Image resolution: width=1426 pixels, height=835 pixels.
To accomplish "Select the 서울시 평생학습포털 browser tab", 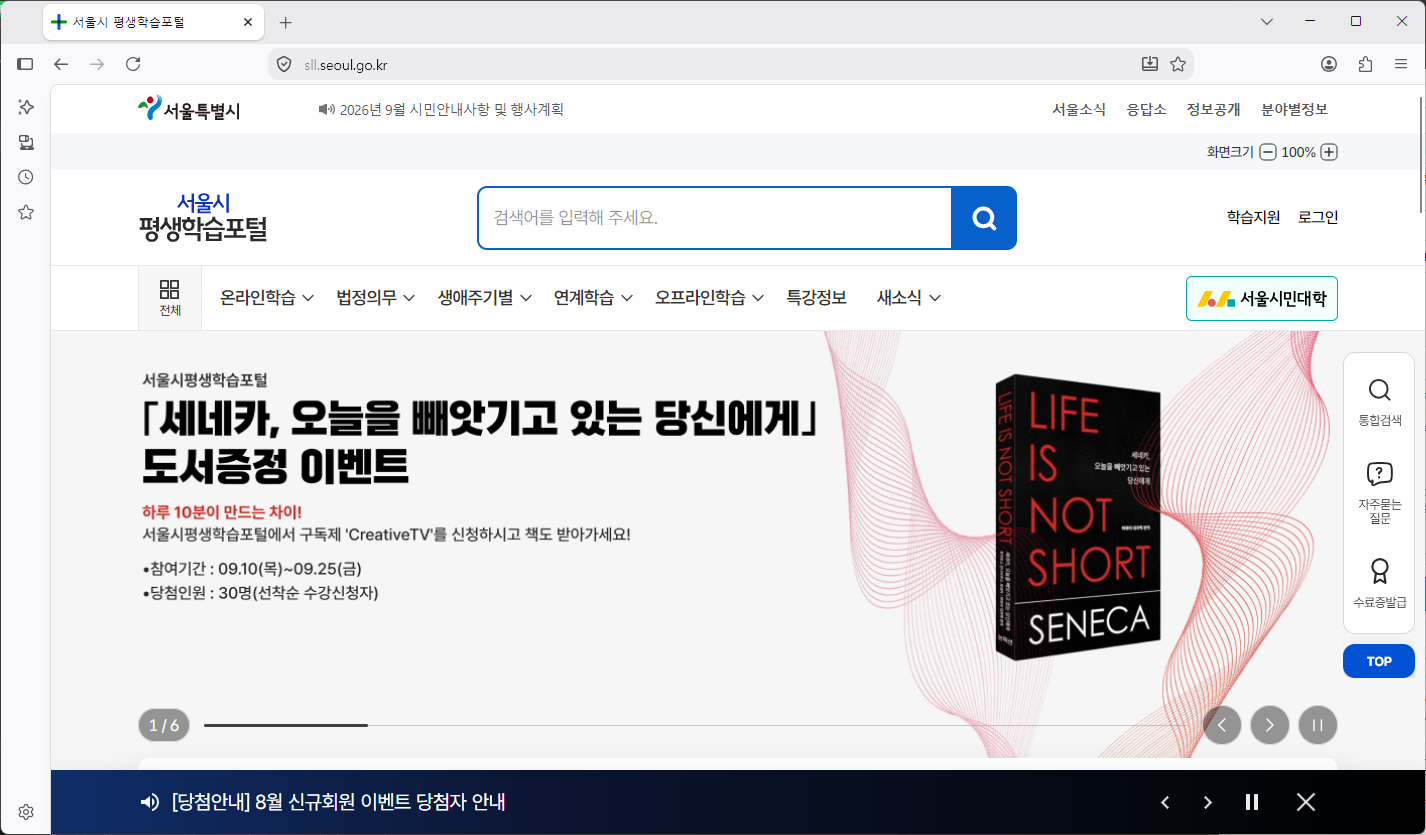I will (x=155, y=22).
